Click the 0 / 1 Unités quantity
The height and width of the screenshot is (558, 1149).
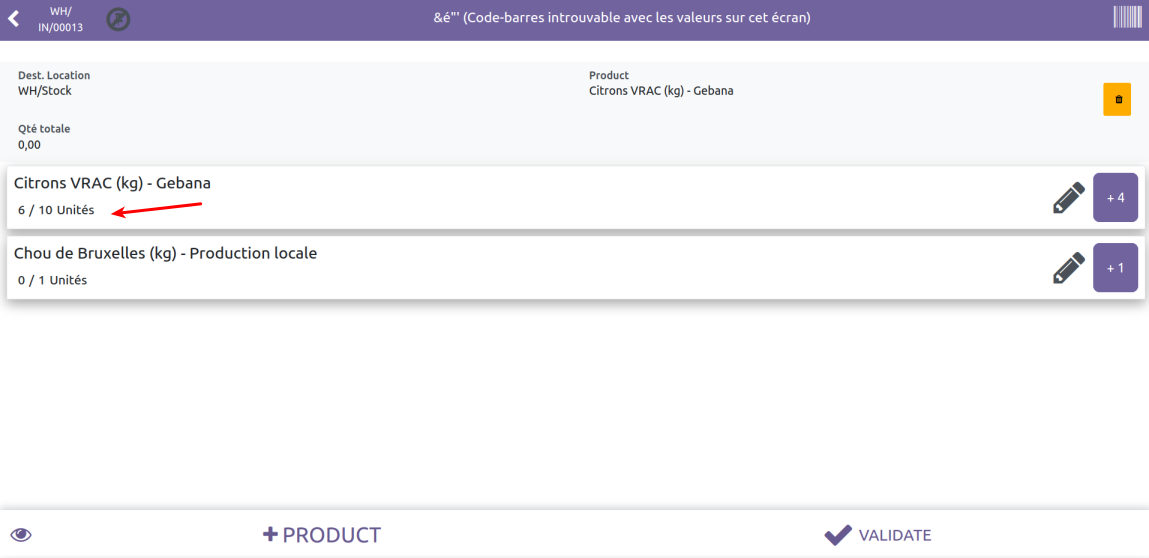(x=52, y=280)
